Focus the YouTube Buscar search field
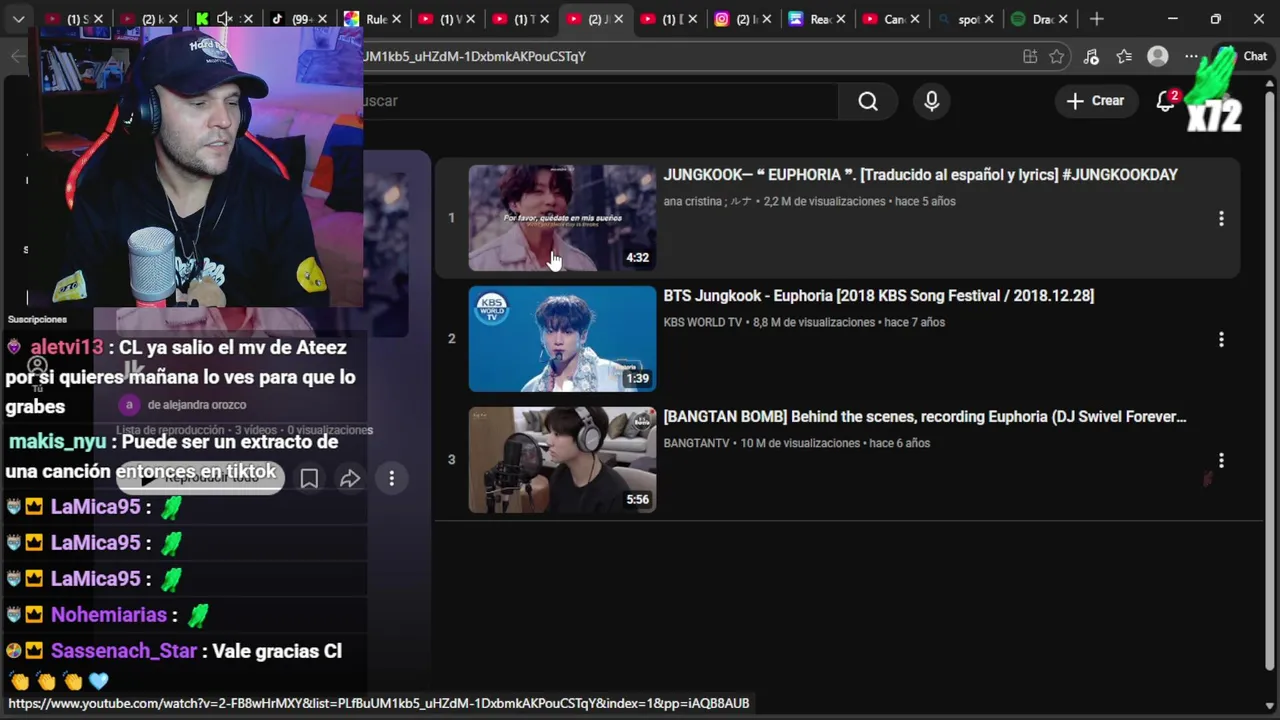Screen dimensions: 1280x720 coord(600,101)
